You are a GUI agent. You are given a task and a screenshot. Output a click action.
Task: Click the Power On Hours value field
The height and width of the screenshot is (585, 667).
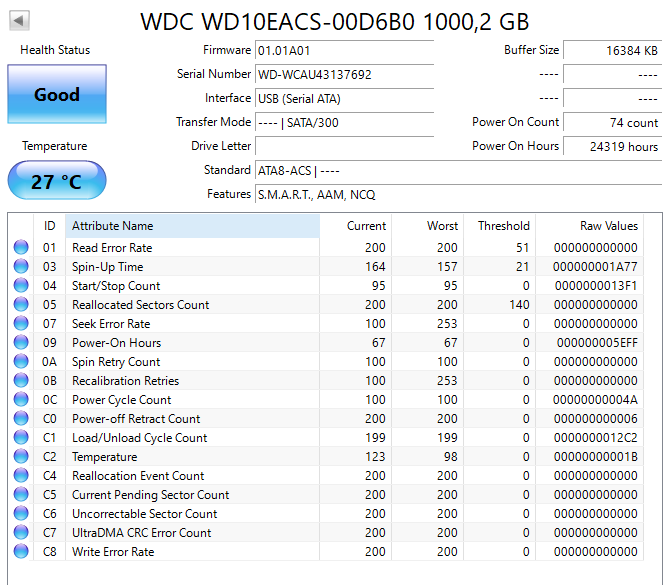pyautogui.click(x=612, y=146)
